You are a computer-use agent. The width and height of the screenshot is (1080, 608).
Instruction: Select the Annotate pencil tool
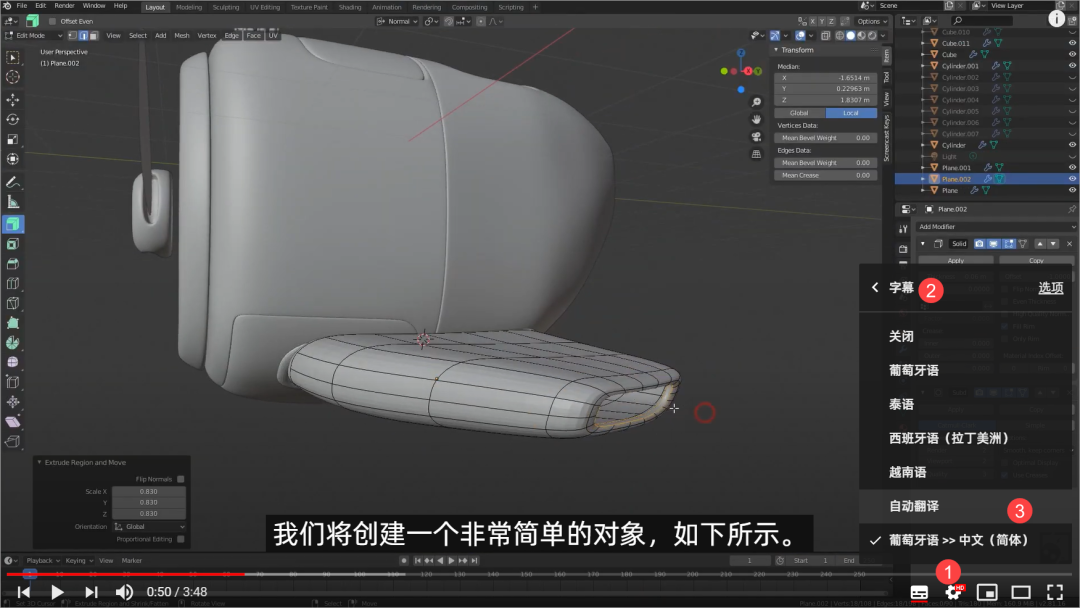click(x=12, y=182)
